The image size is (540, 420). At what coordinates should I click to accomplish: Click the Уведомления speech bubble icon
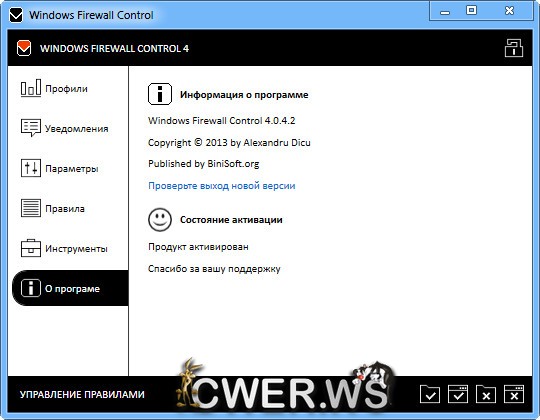[x=31, y=128]
